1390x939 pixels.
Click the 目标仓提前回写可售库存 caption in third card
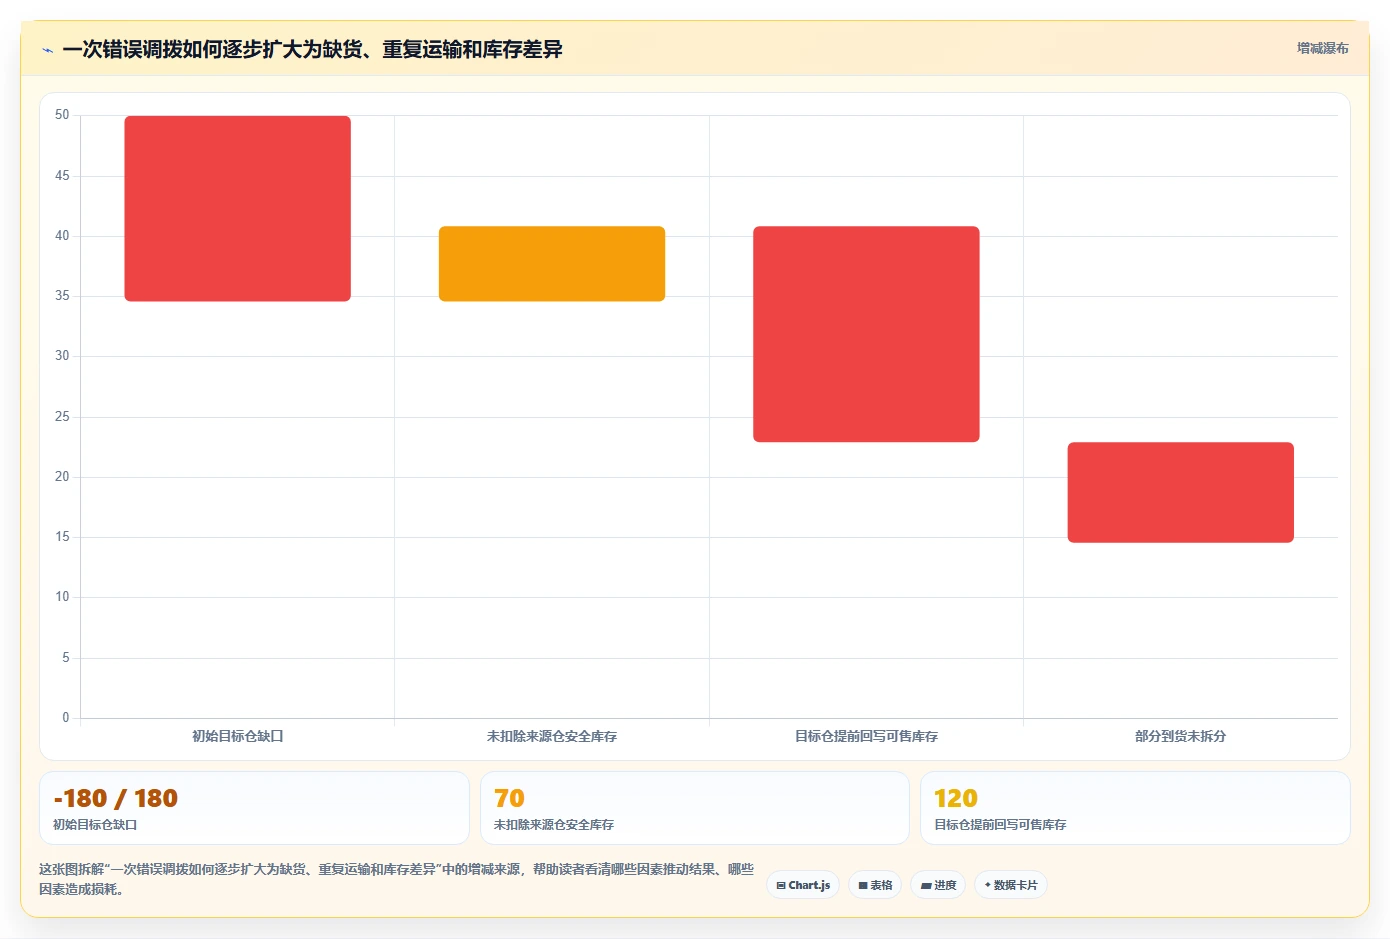tap(1000, 825)
